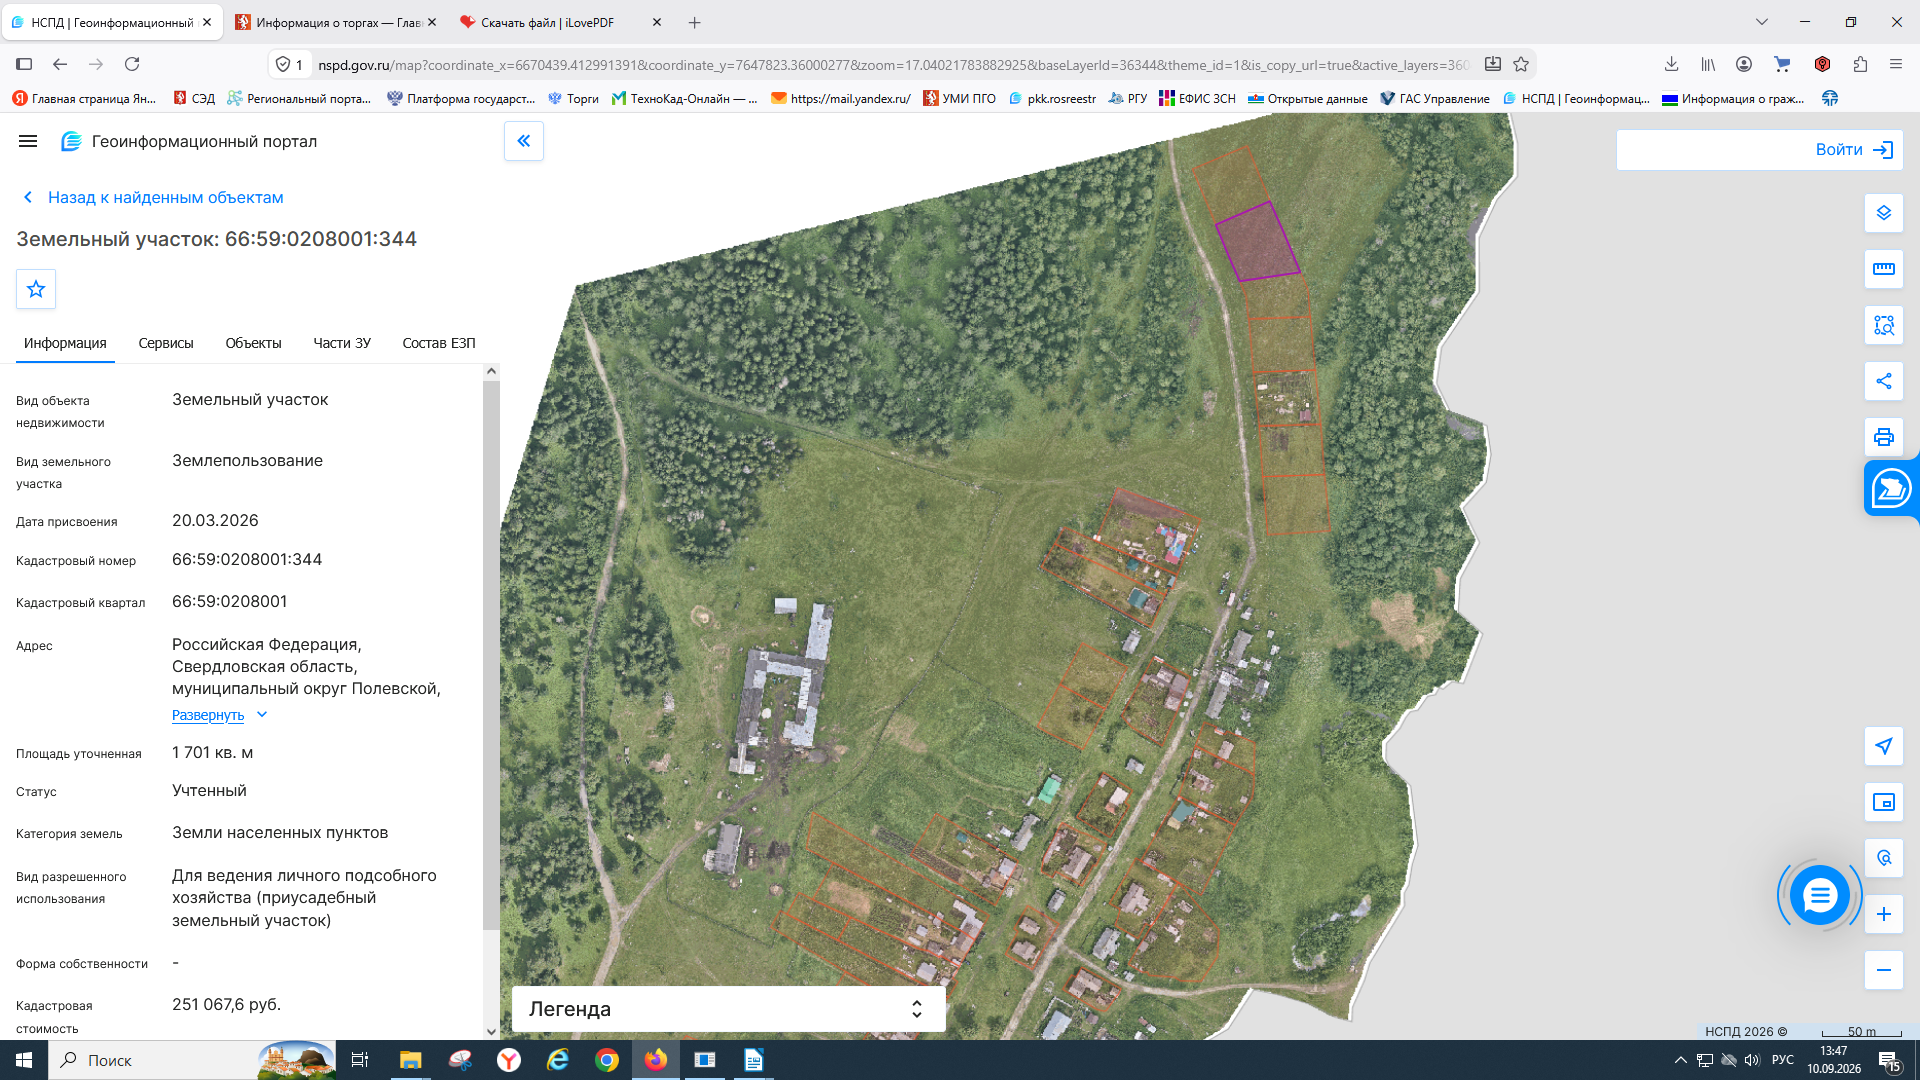
Task: Print the map with printer icon
Action: tap(1884, 437)
